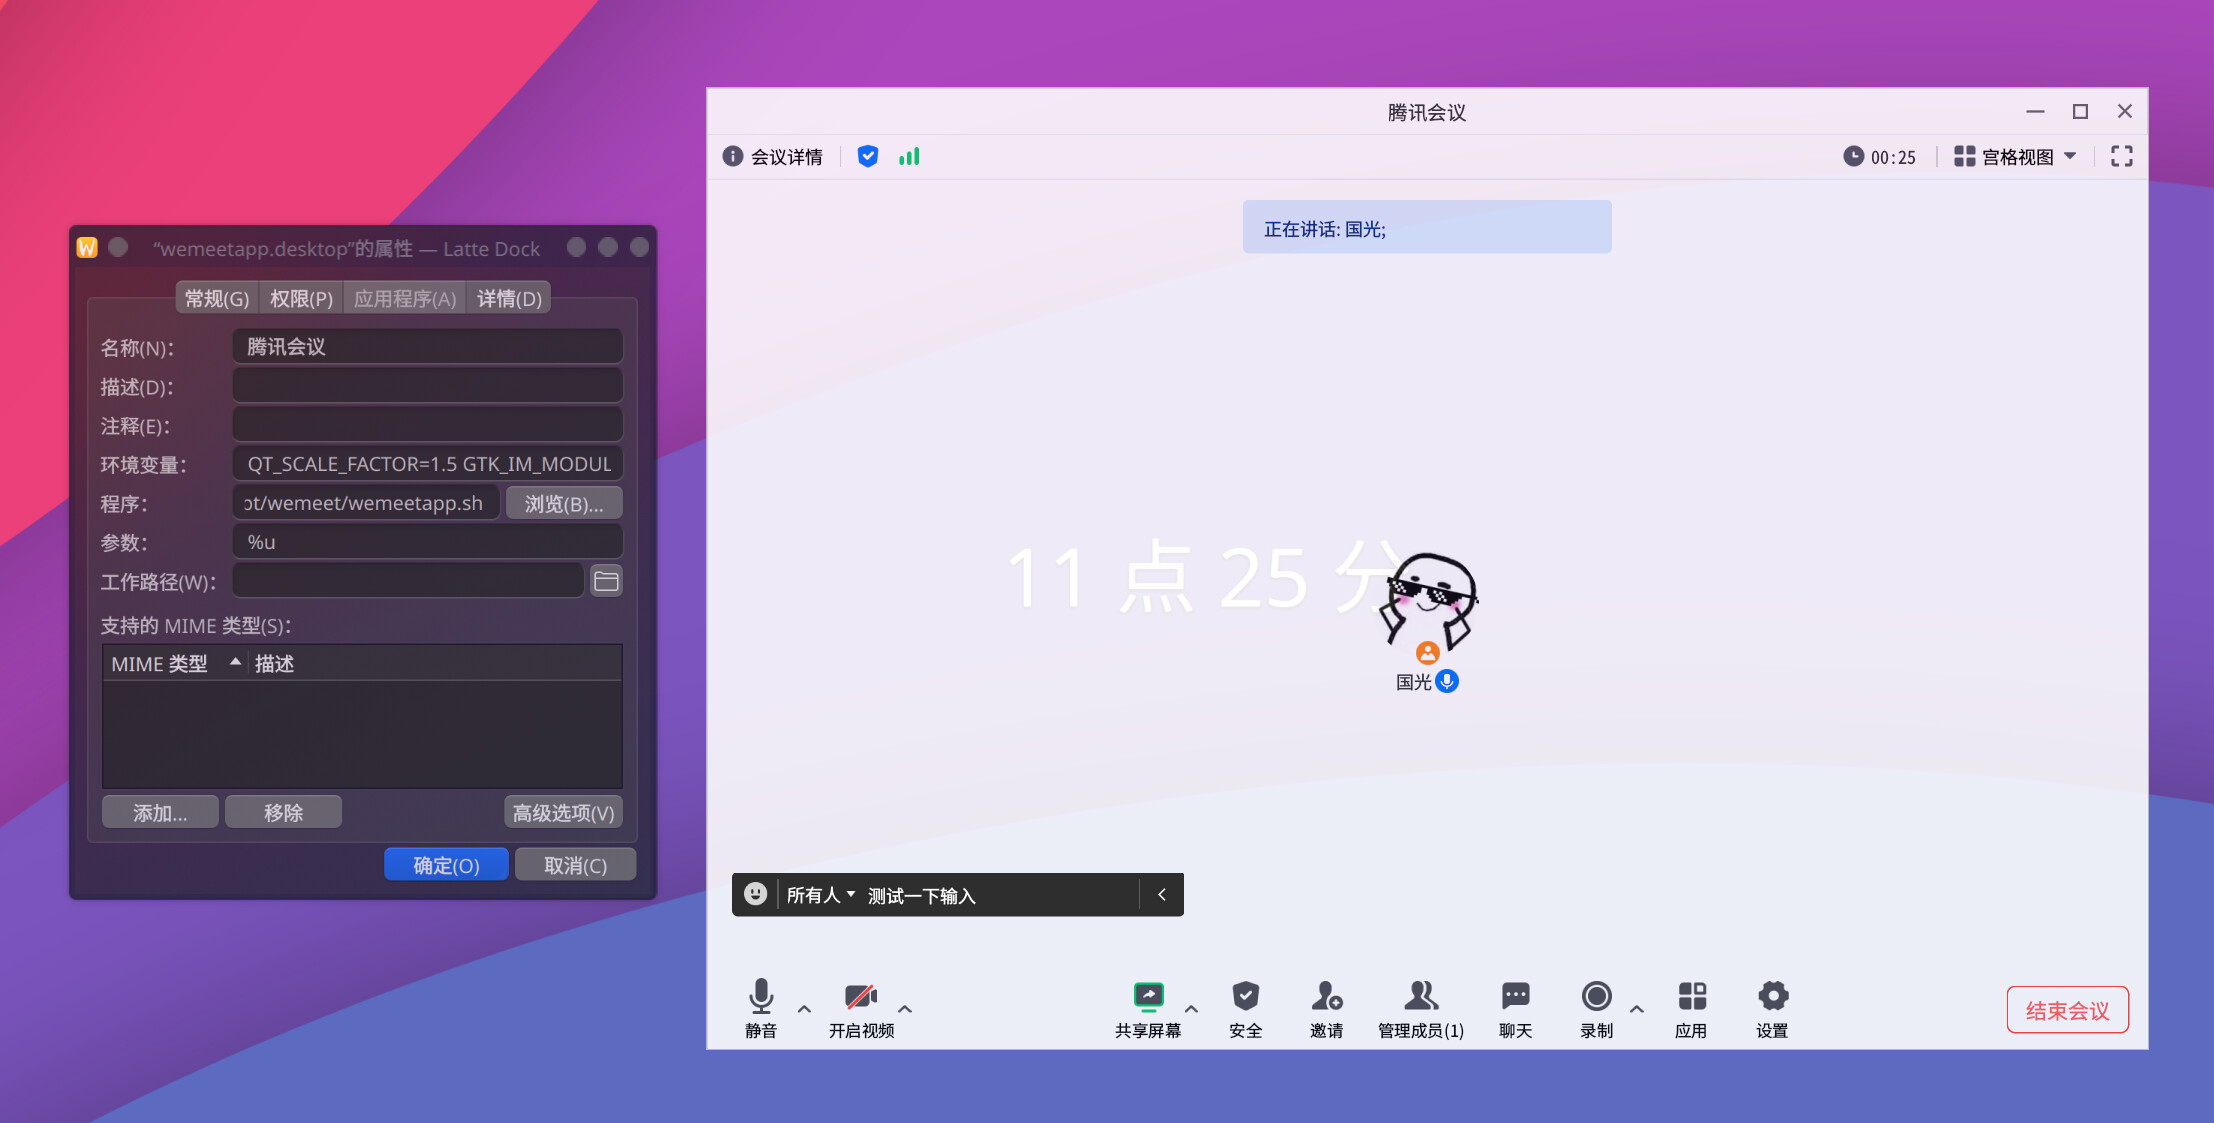End the meeting with 结束会议

(2067, 1010)
